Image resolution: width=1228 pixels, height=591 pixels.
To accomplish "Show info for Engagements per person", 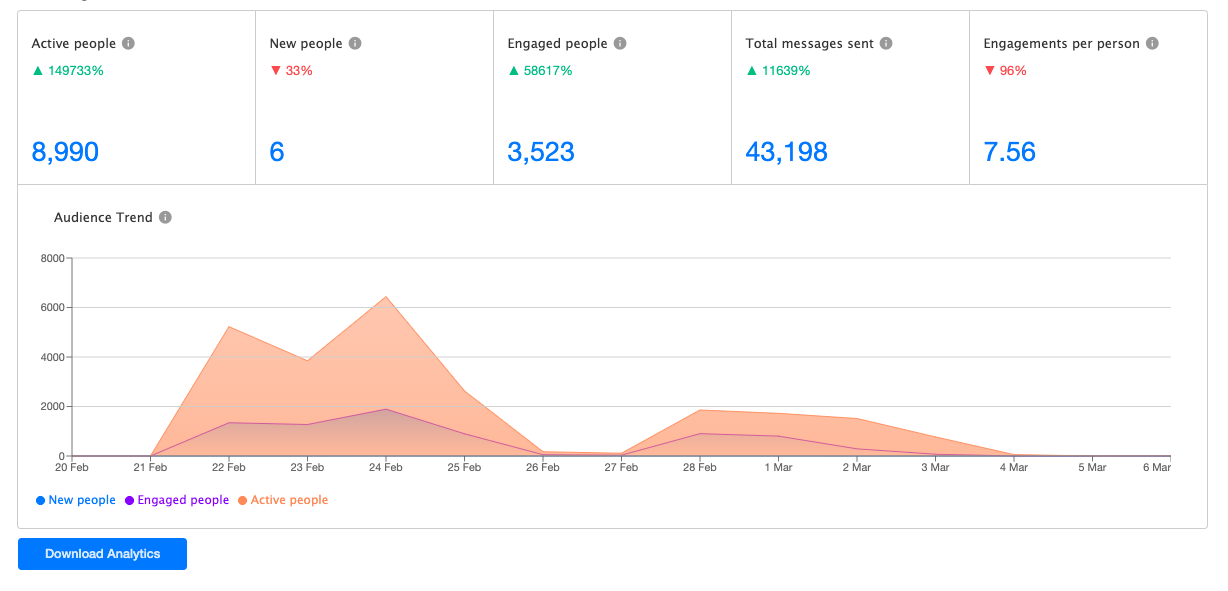I will [1152, 44].
